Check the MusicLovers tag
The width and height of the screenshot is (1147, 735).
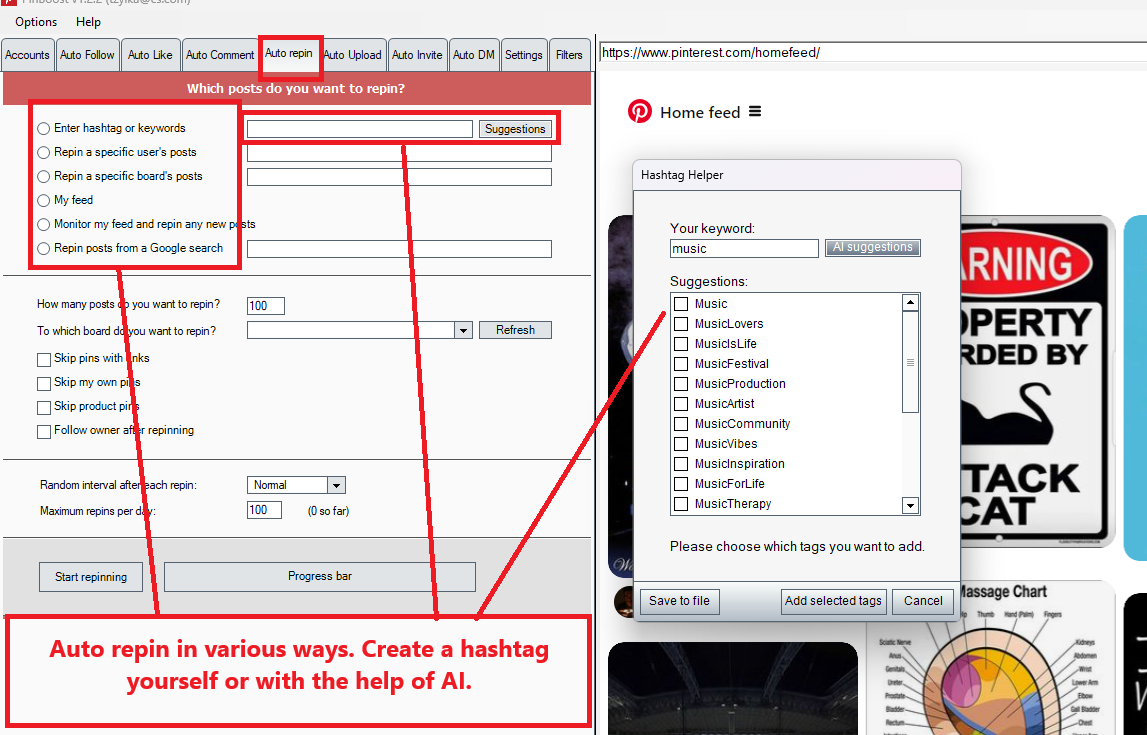click(681, 324)
